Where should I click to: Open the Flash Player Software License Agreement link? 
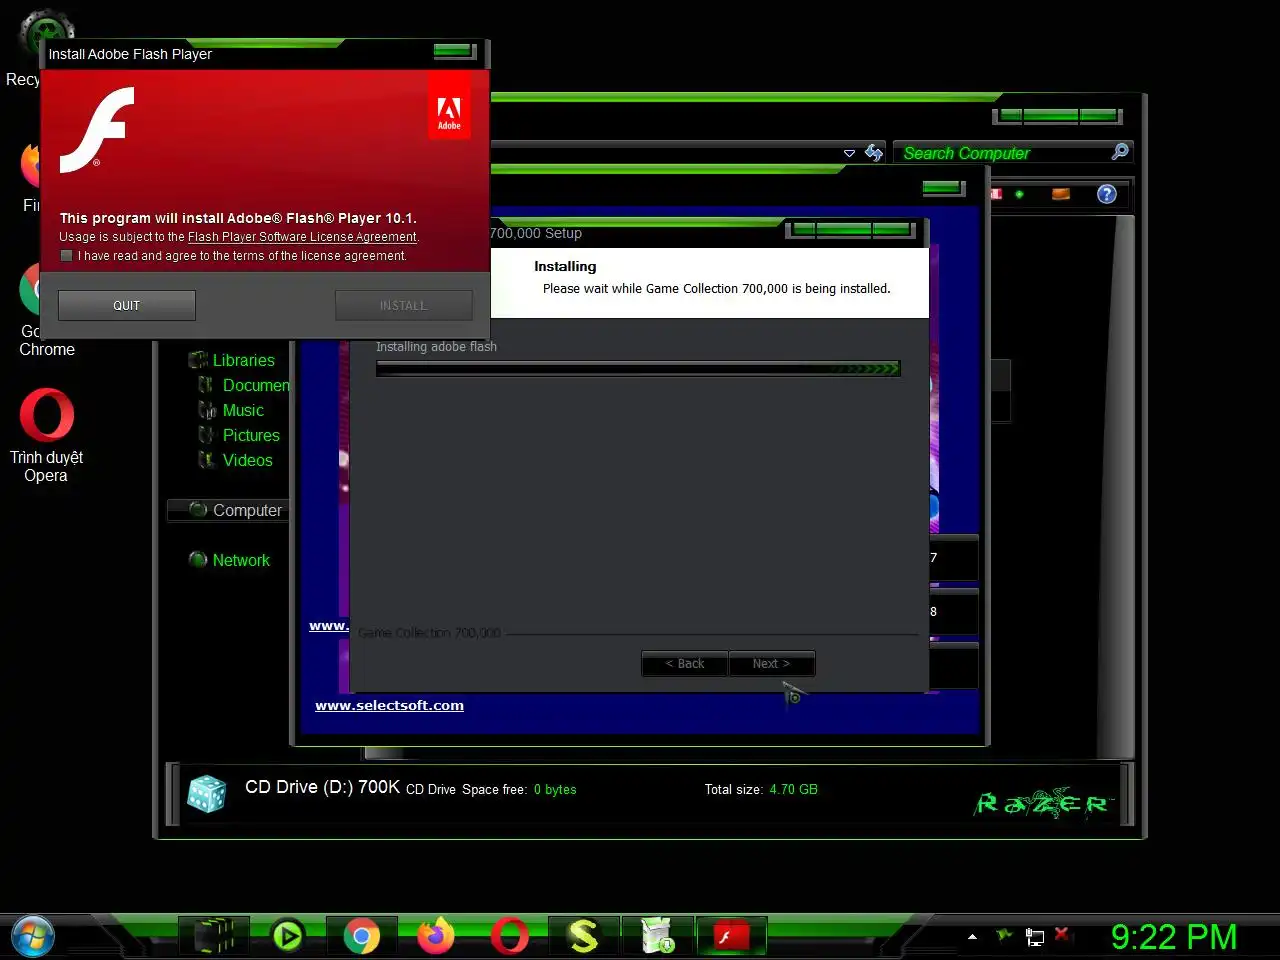point(302,237)
